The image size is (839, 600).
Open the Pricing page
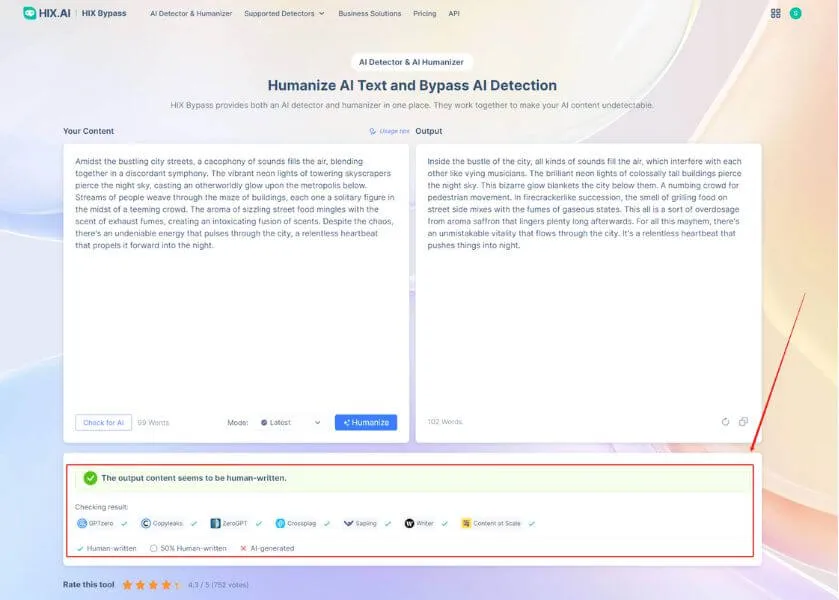point(425,13)
